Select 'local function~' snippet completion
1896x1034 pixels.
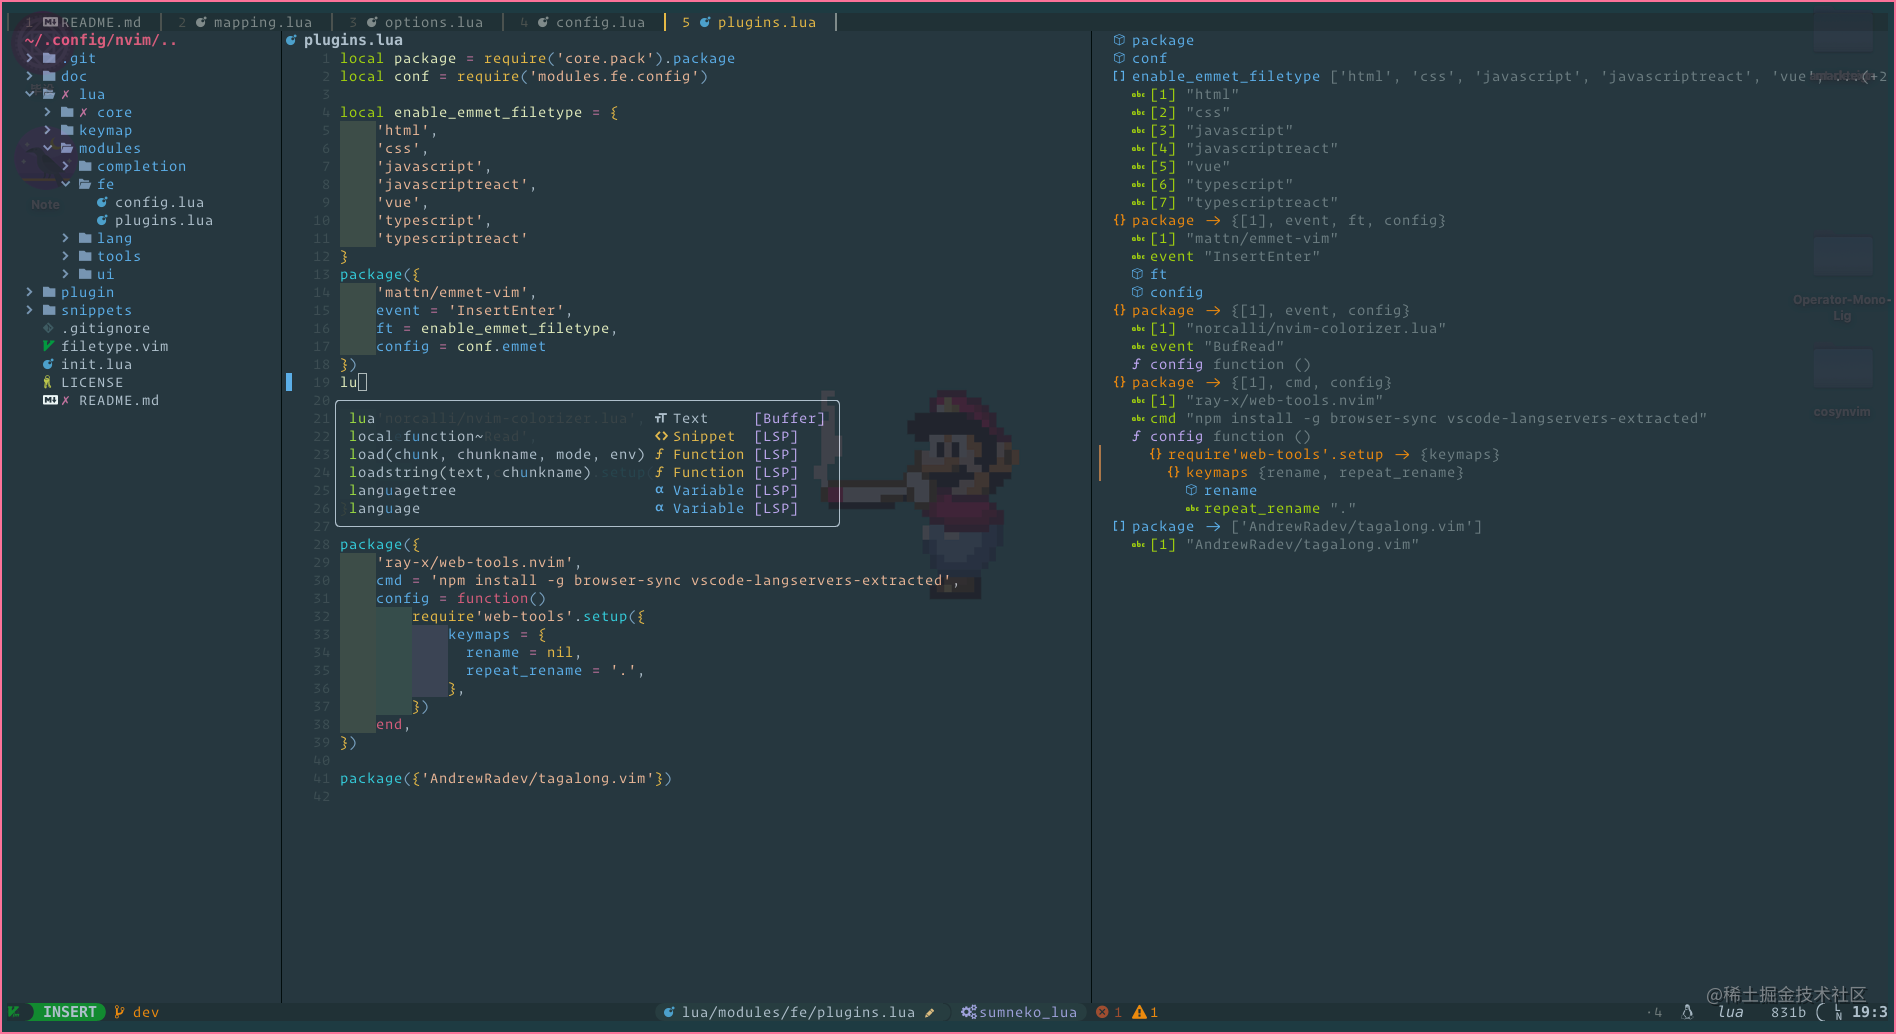tap(587, 436)
